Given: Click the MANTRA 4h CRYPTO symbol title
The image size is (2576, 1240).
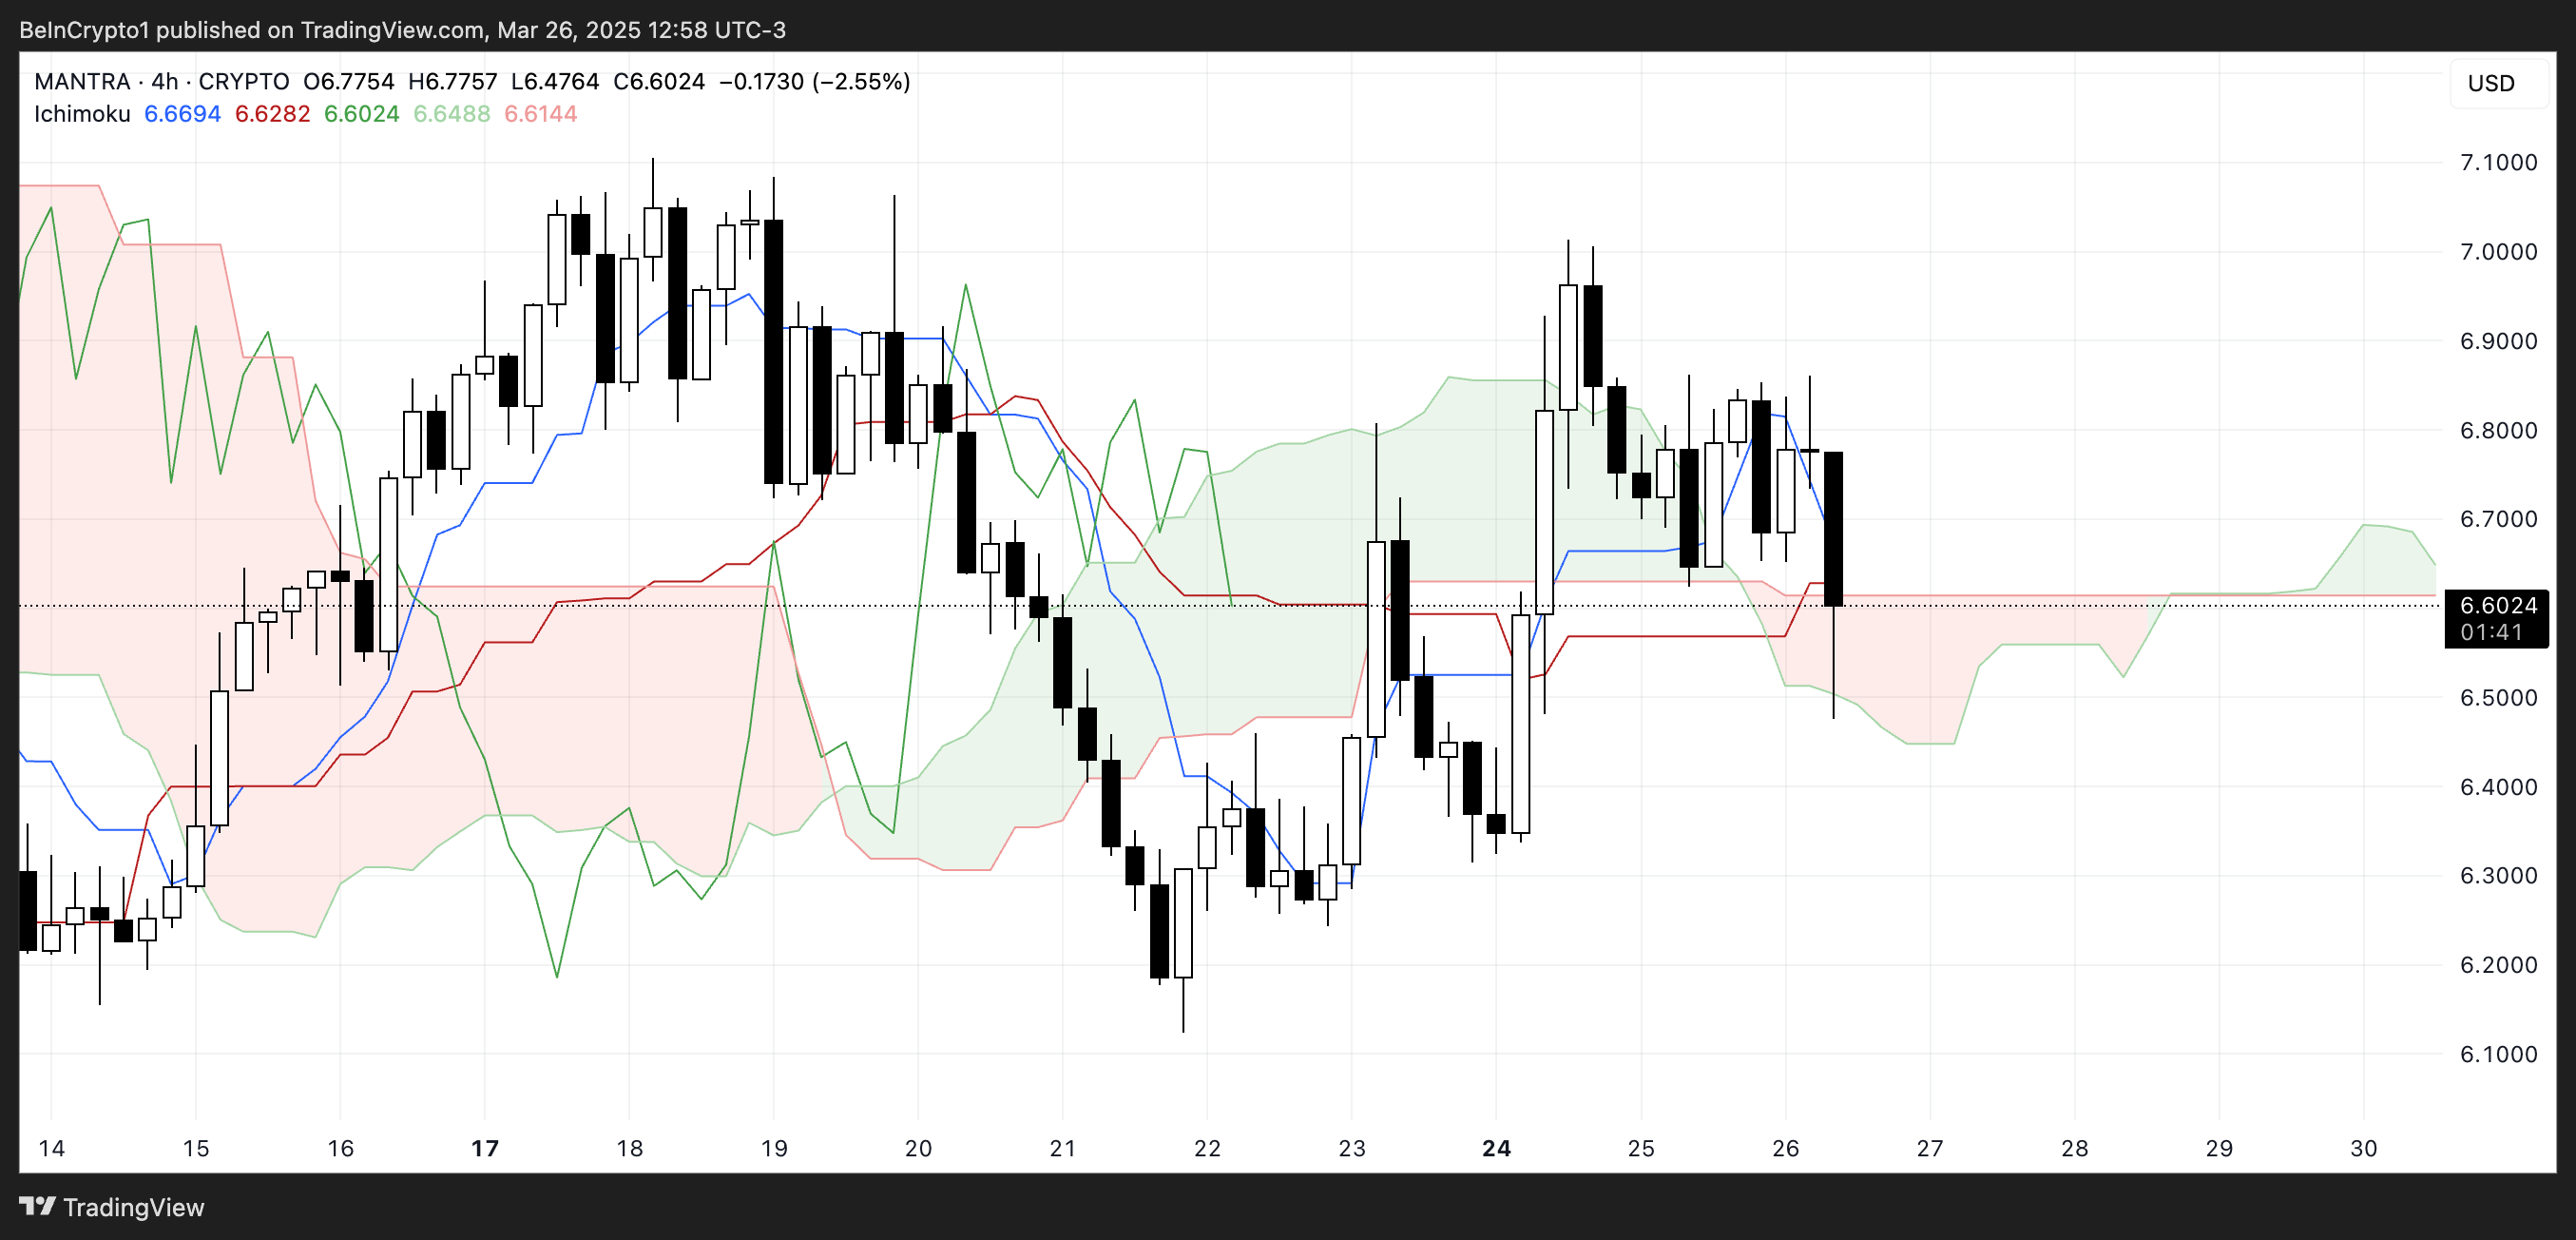Looking at the screenshot, I should tap(161, 81).
